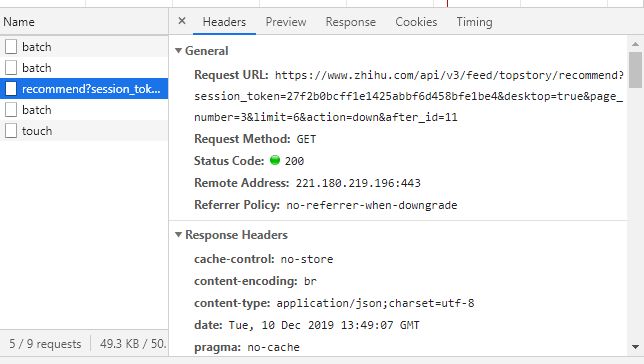Click the scrollbar up arrow
This screenshot has width=644, height=364.
pyautogui.click(x=635, y=44)
